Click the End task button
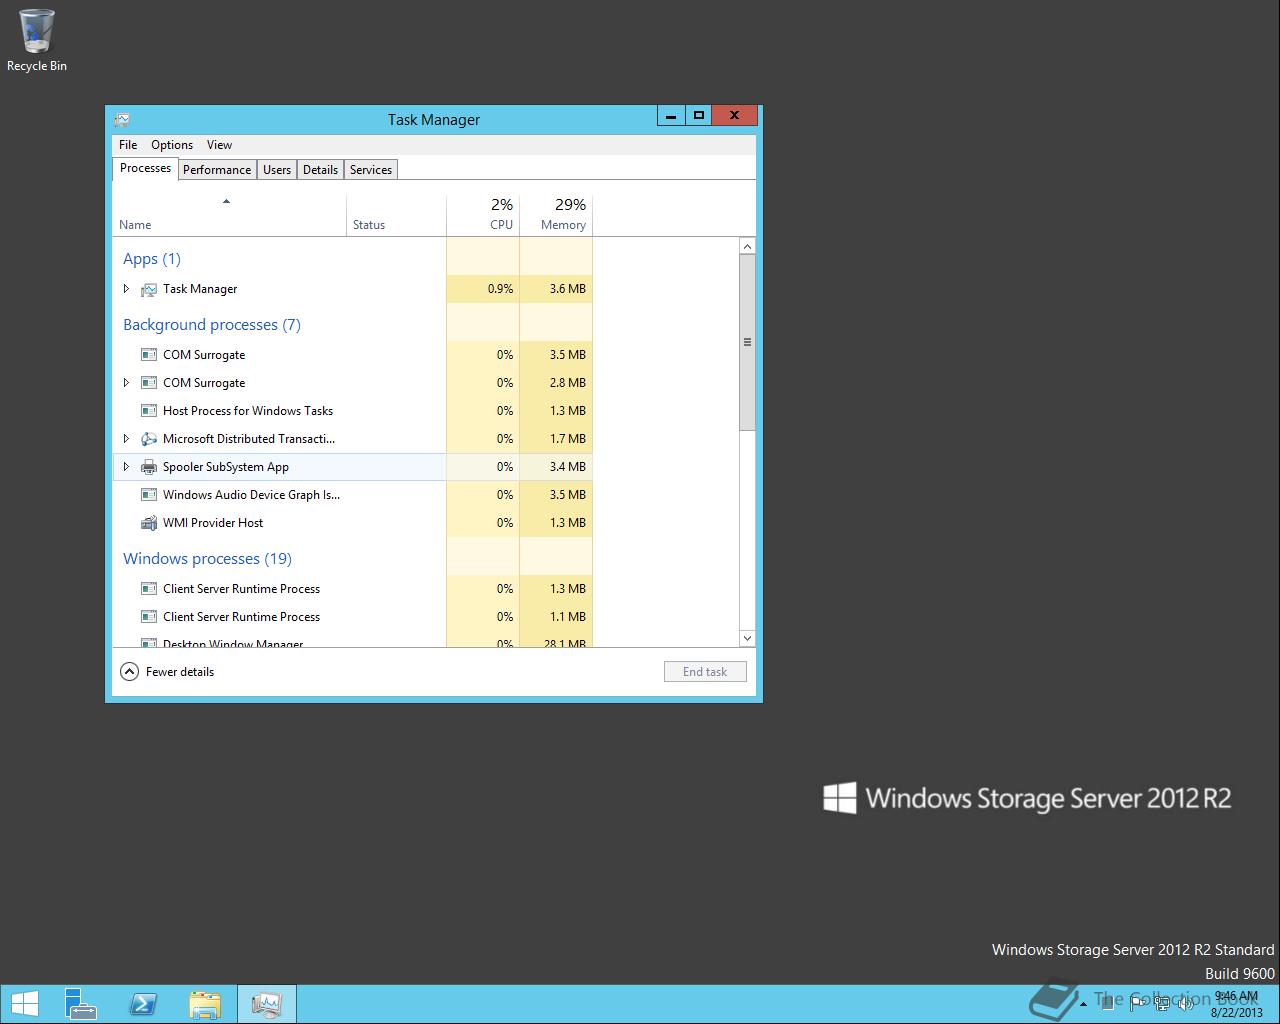 point(705,672)
